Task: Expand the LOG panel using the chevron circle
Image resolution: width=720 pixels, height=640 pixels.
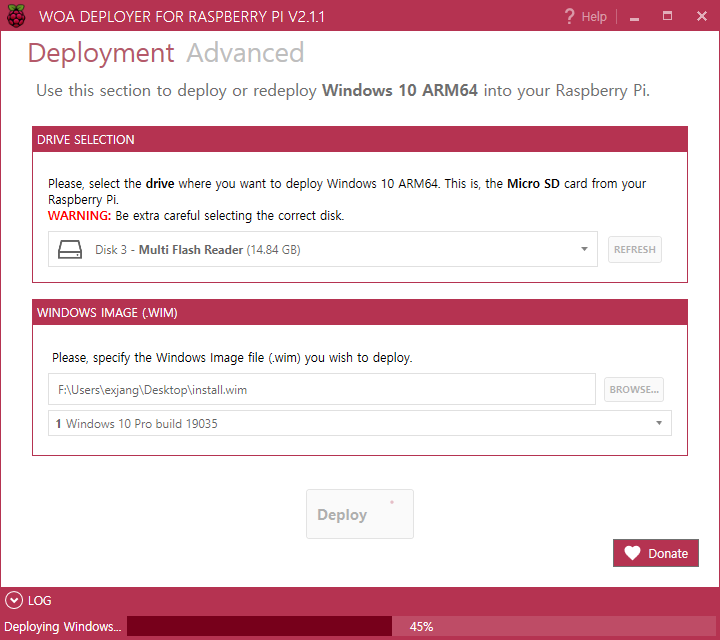Action: click(x=14, y=600)
